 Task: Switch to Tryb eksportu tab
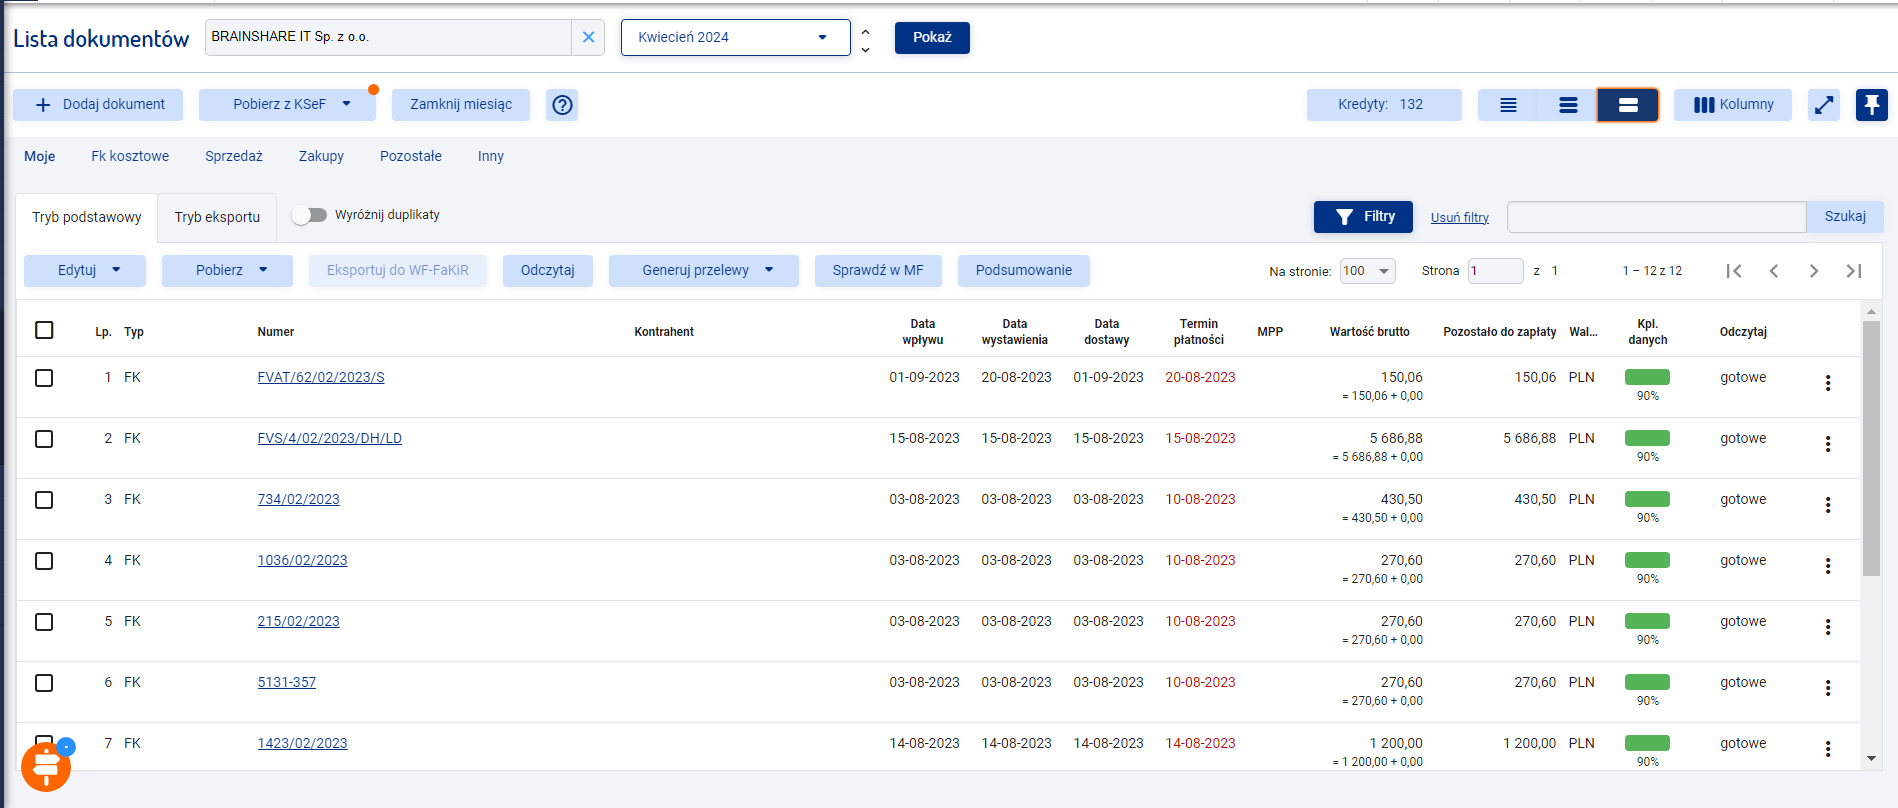coord(217,217)
